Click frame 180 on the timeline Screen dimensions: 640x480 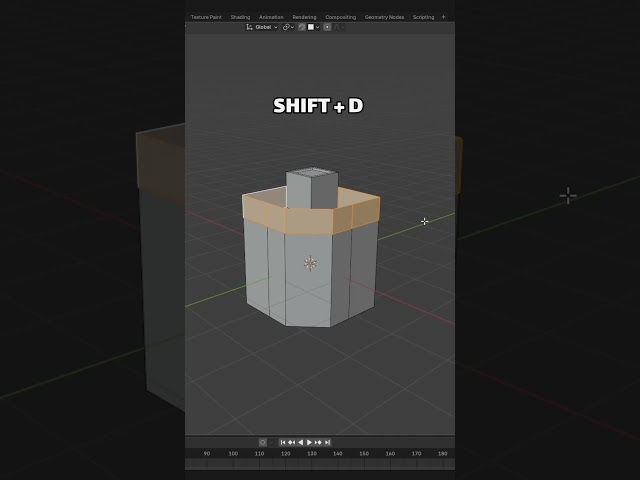tap(442, 453)
